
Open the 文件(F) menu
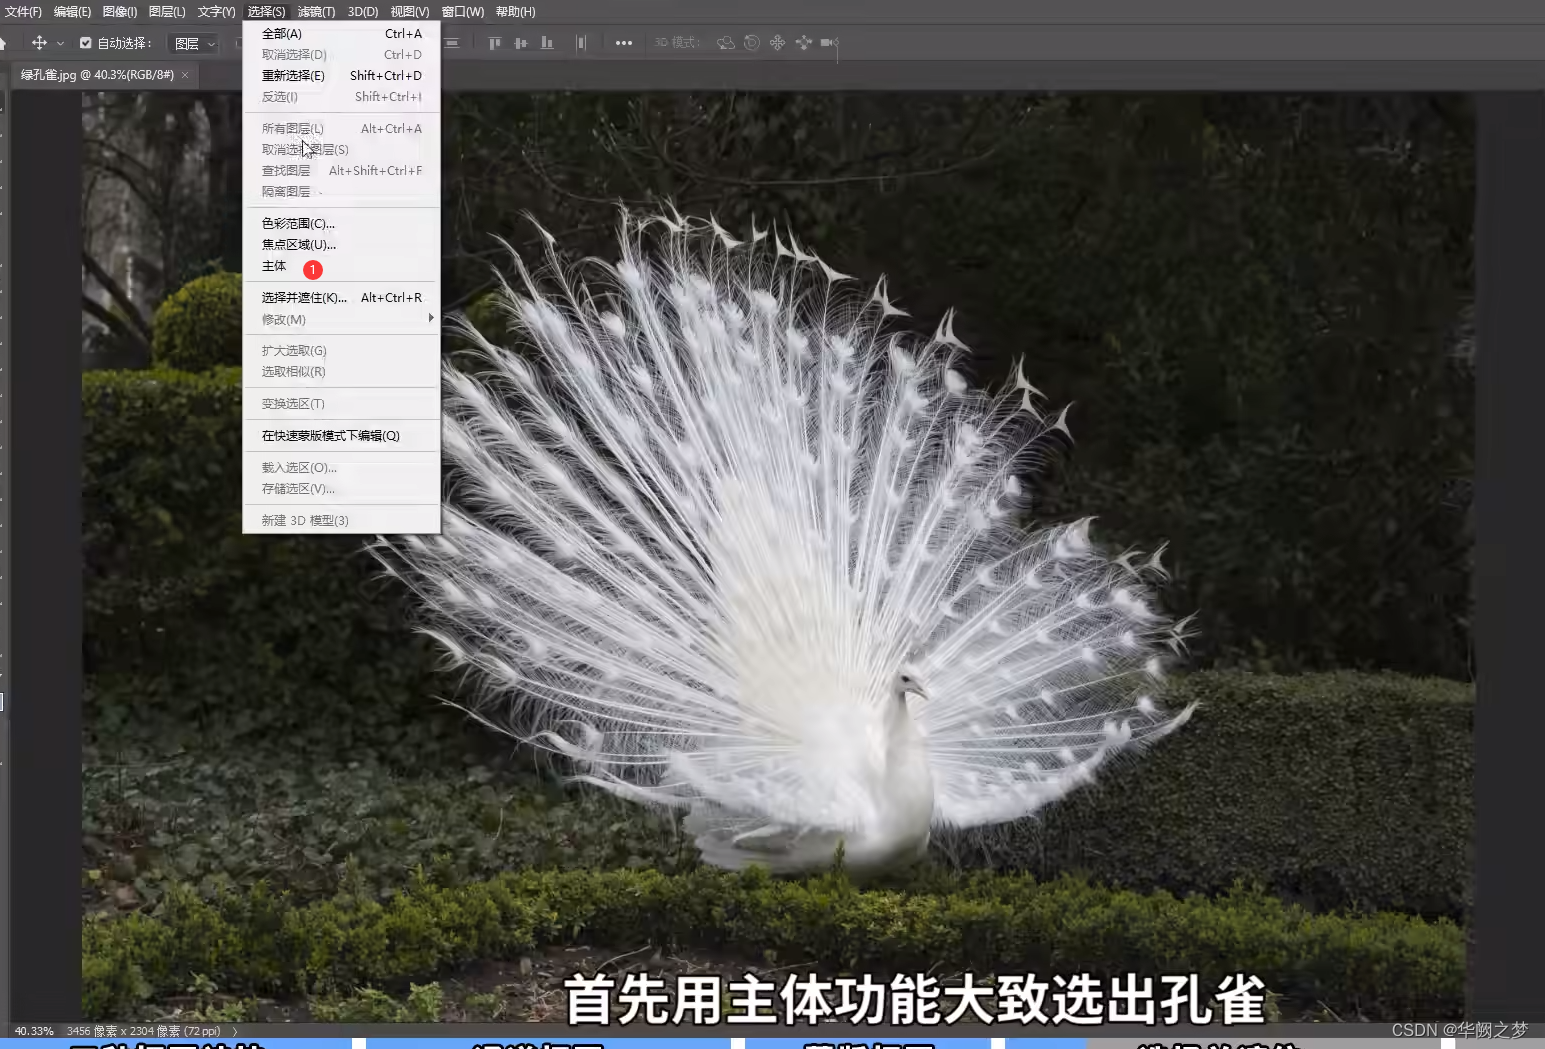pyautogui.click(x=23, y=12)
